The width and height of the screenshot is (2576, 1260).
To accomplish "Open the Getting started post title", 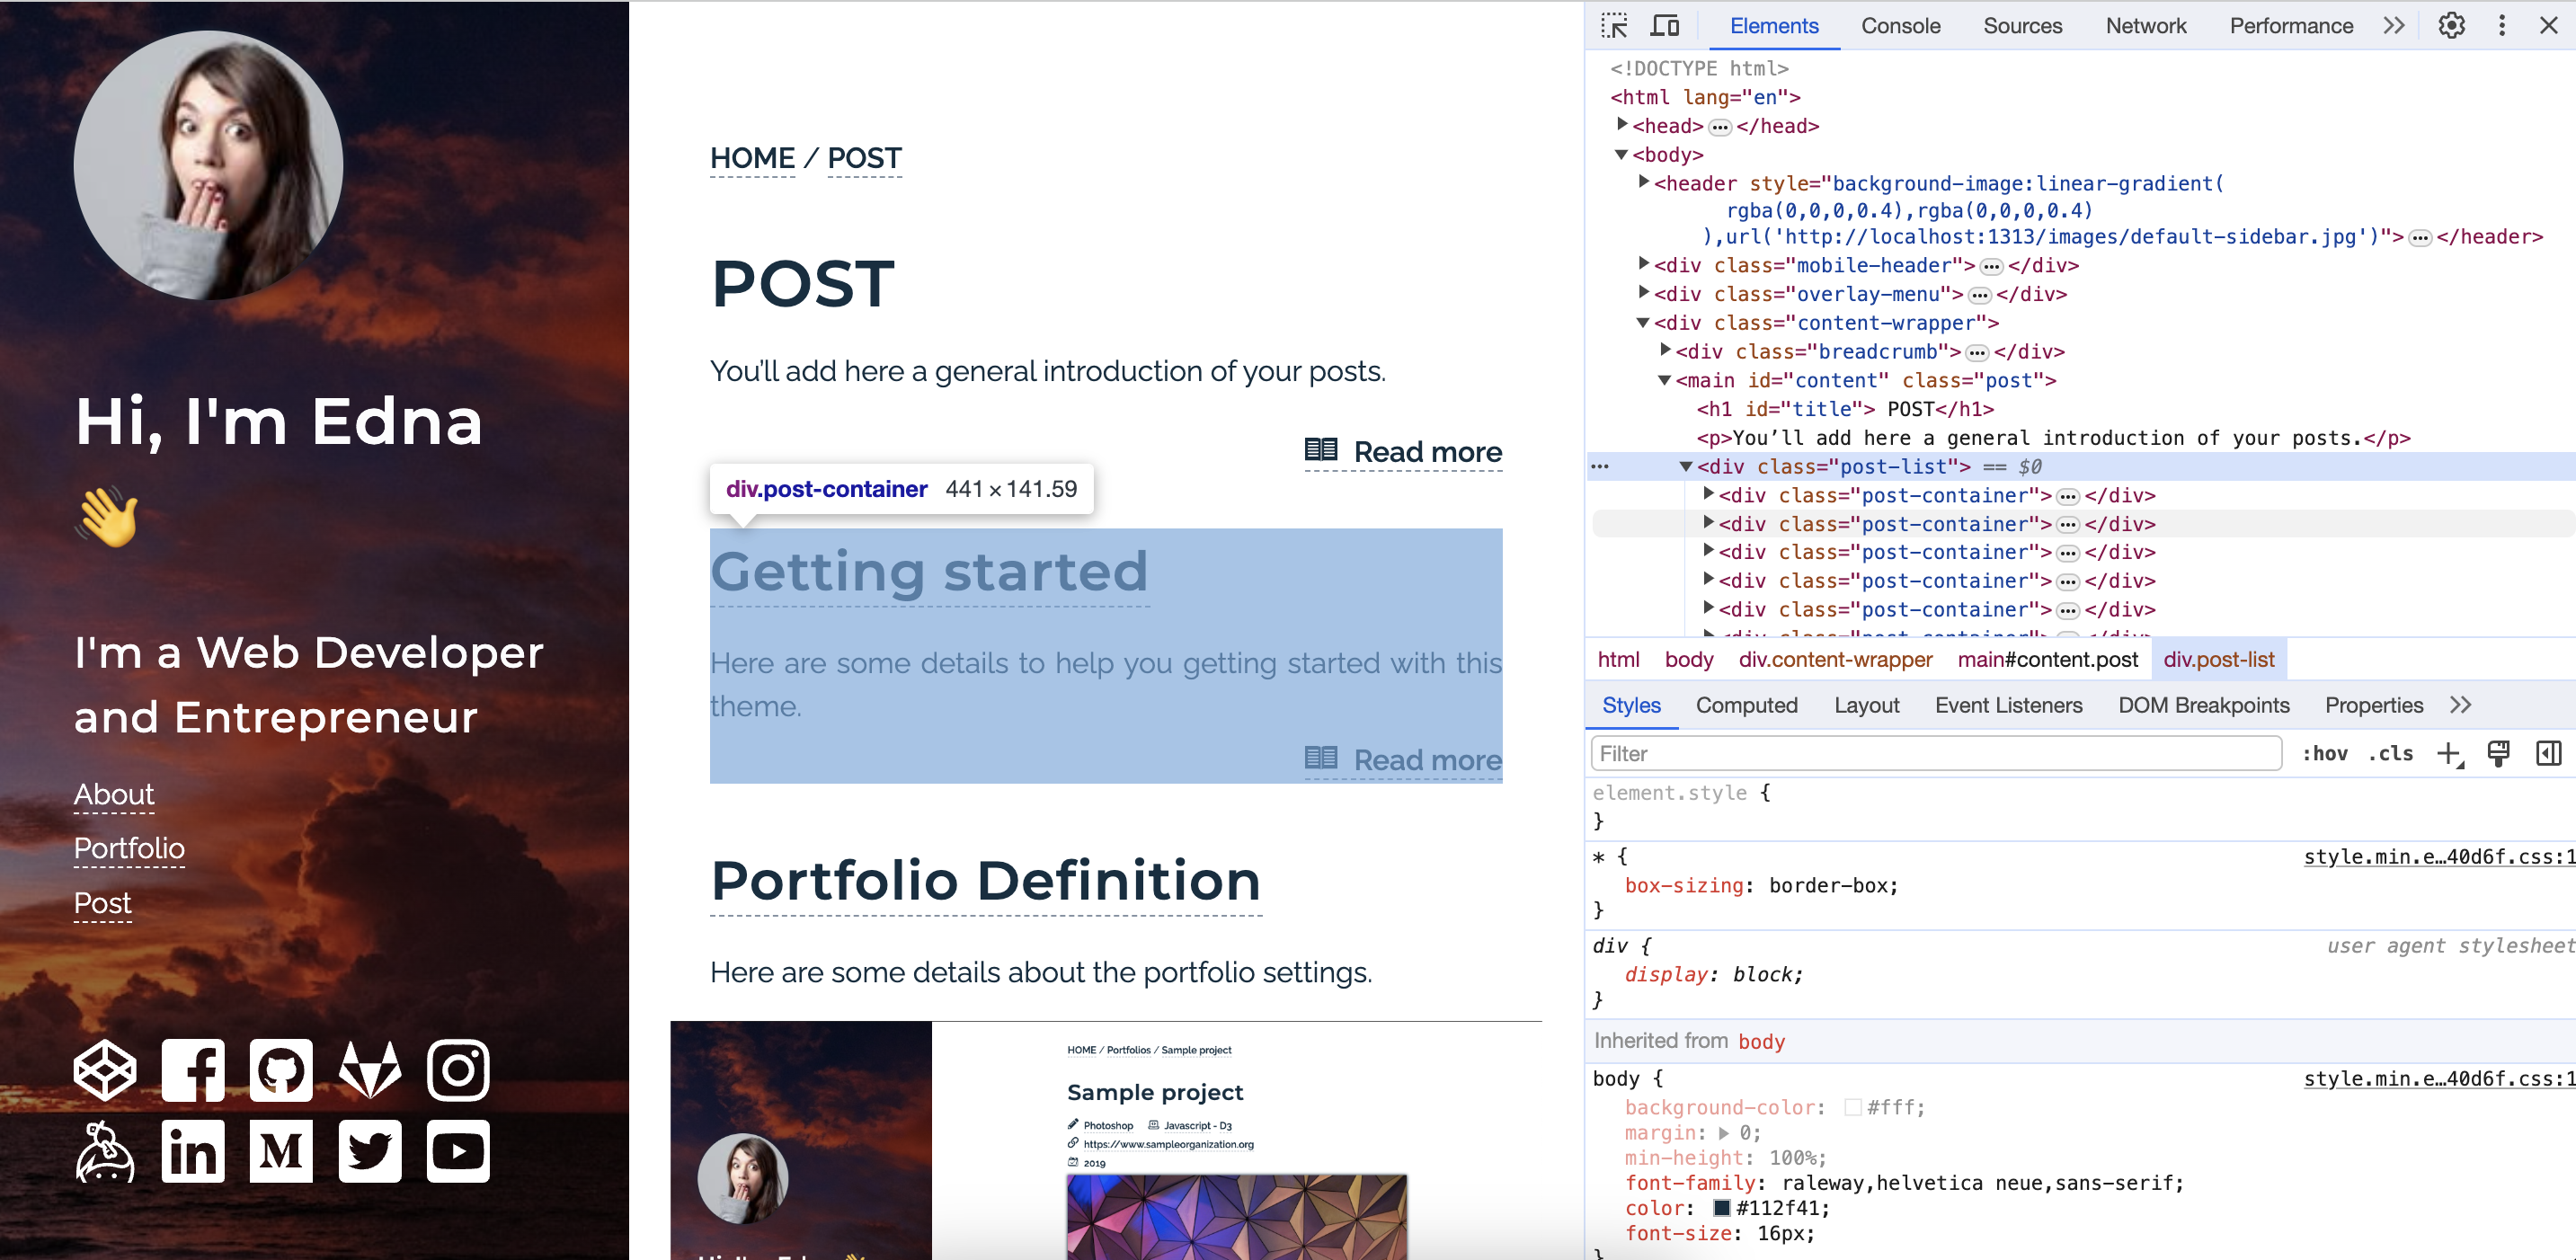I will coord(929,572).
